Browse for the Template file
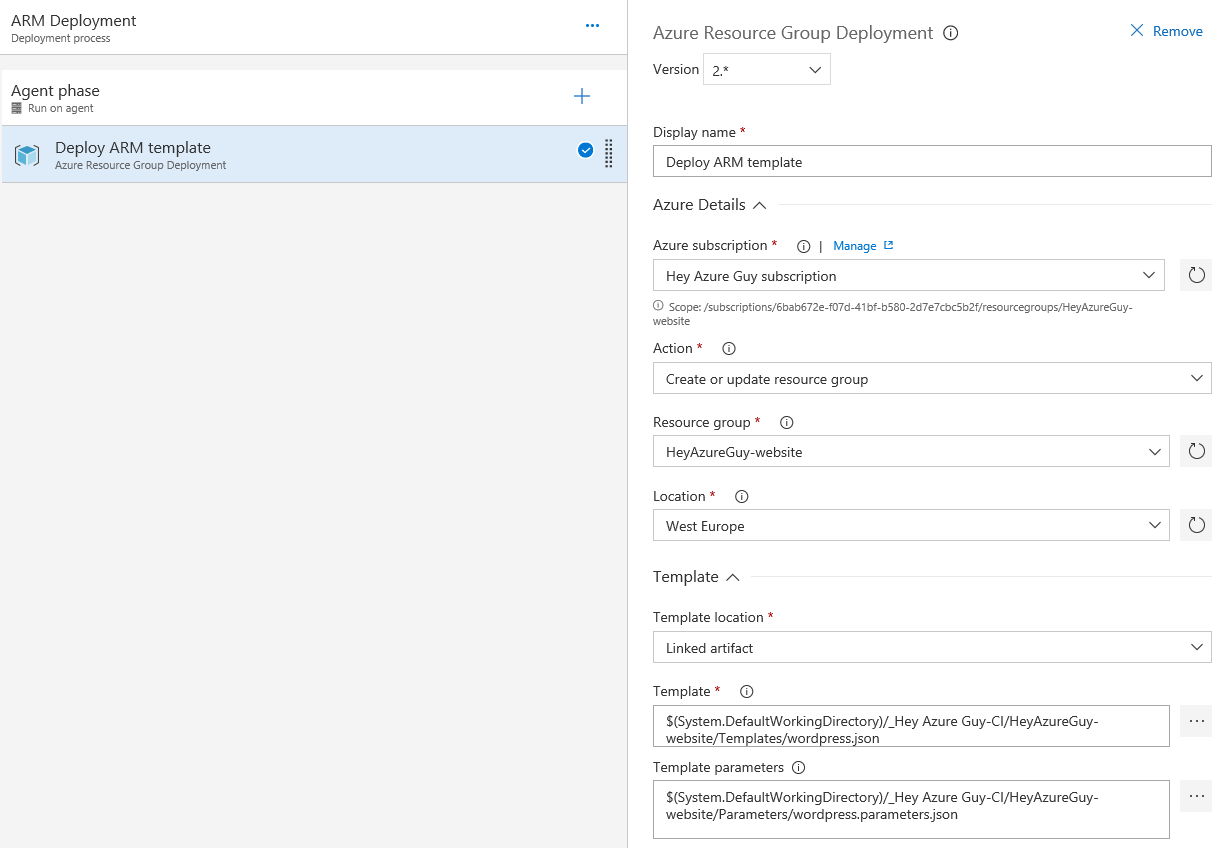1229x848 pixels. tap(1196, 721)
